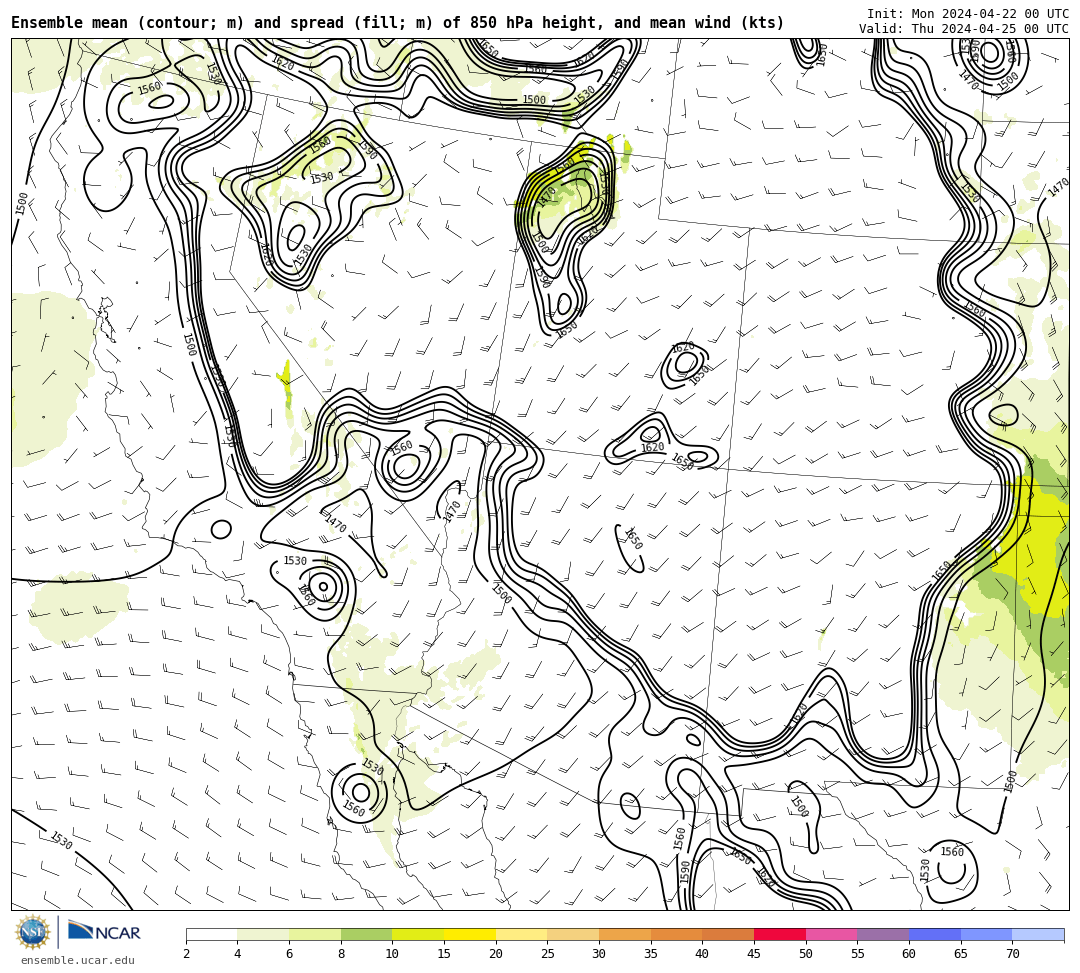
Task: Select the light green 6–8 m legend swatch
Action: [315, 934]
